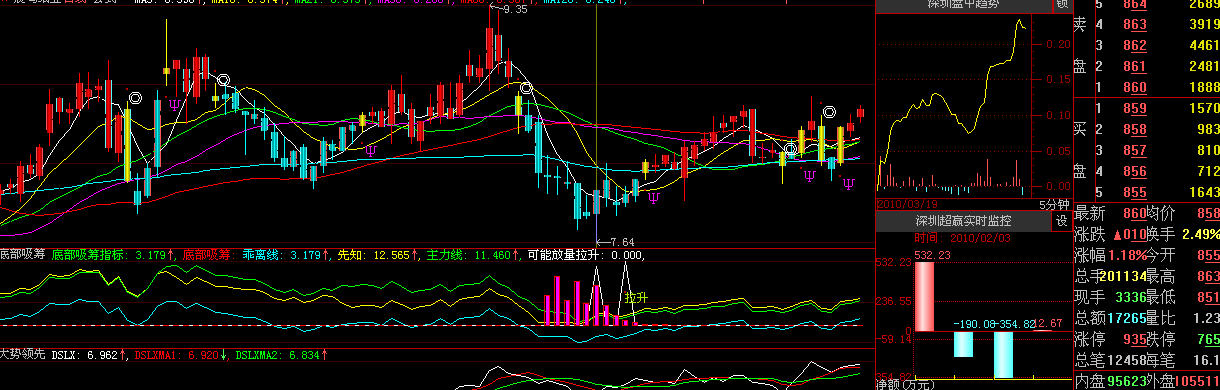Select the 深圳超赢实时监控 panel title bar
Image resolution: width=1220 pixels, height=390 pixels.
pyautogui.click(x=963, y=220)
